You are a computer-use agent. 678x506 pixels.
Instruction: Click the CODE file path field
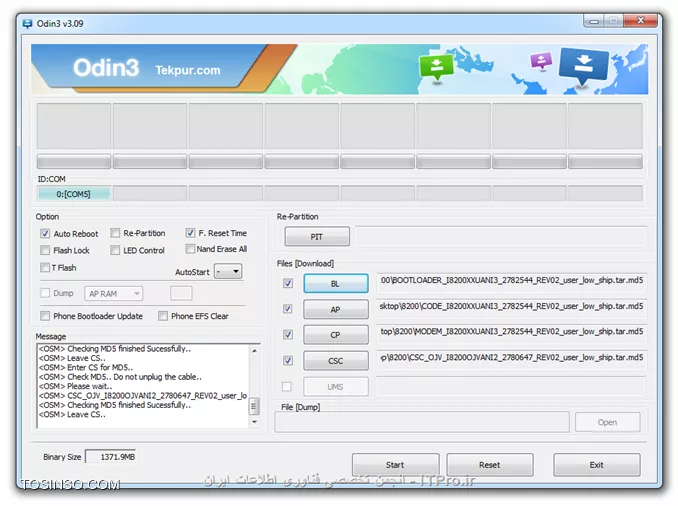tap(512, 307)
